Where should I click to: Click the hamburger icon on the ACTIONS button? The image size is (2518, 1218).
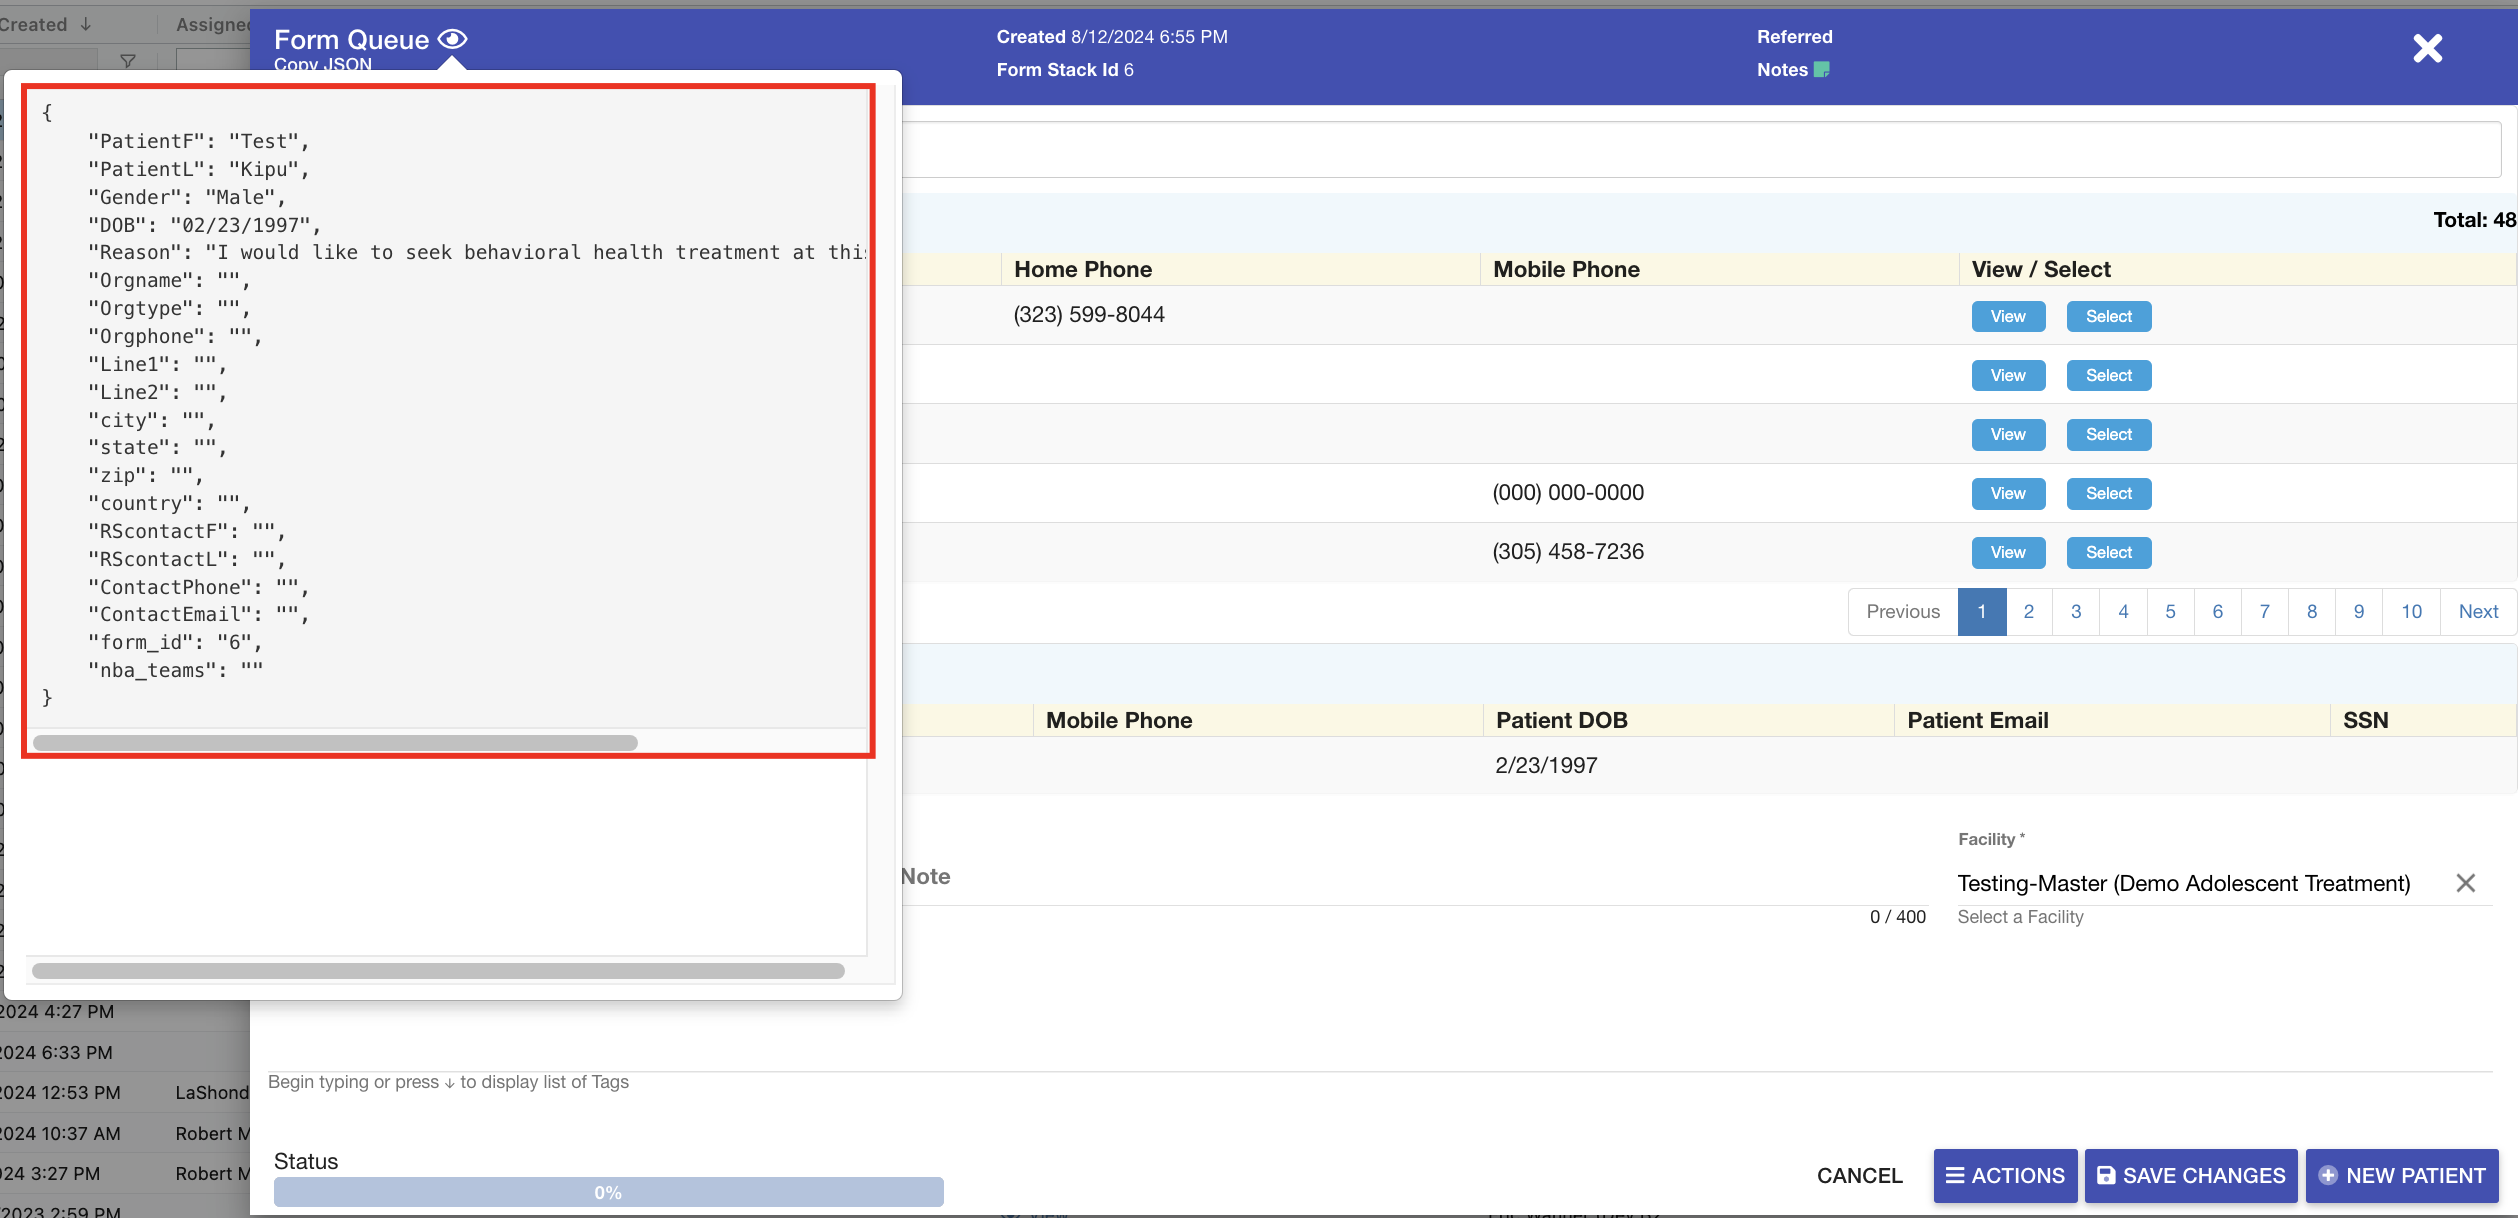pyautogui.click(x=1954, y=1176)
